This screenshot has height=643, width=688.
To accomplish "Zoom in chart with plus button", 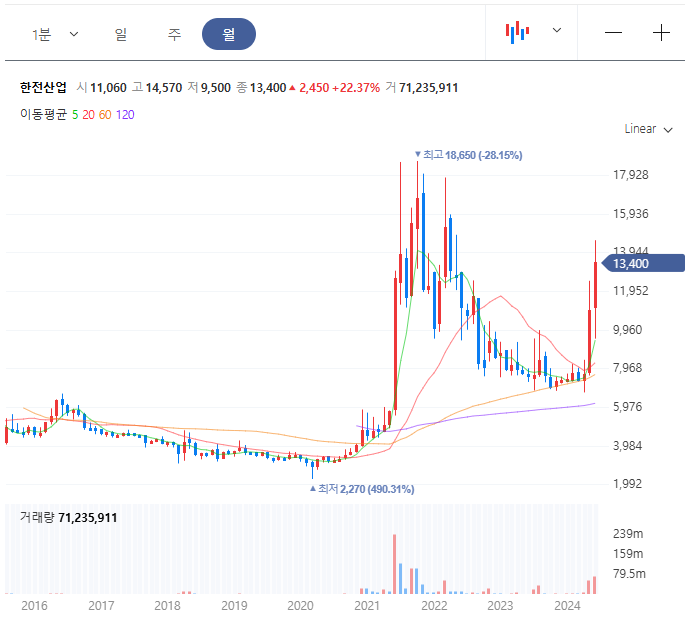I will click(661, 32).
